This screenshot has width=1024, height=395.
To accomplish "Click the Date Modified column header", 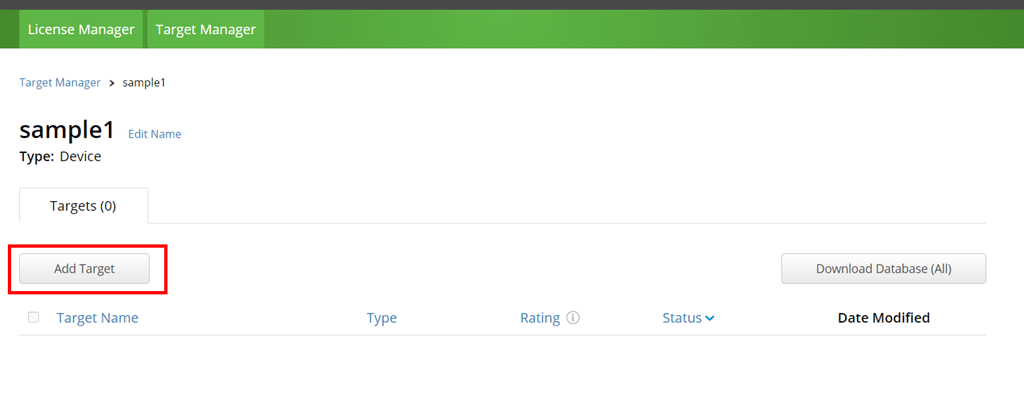I will point(884,318).
